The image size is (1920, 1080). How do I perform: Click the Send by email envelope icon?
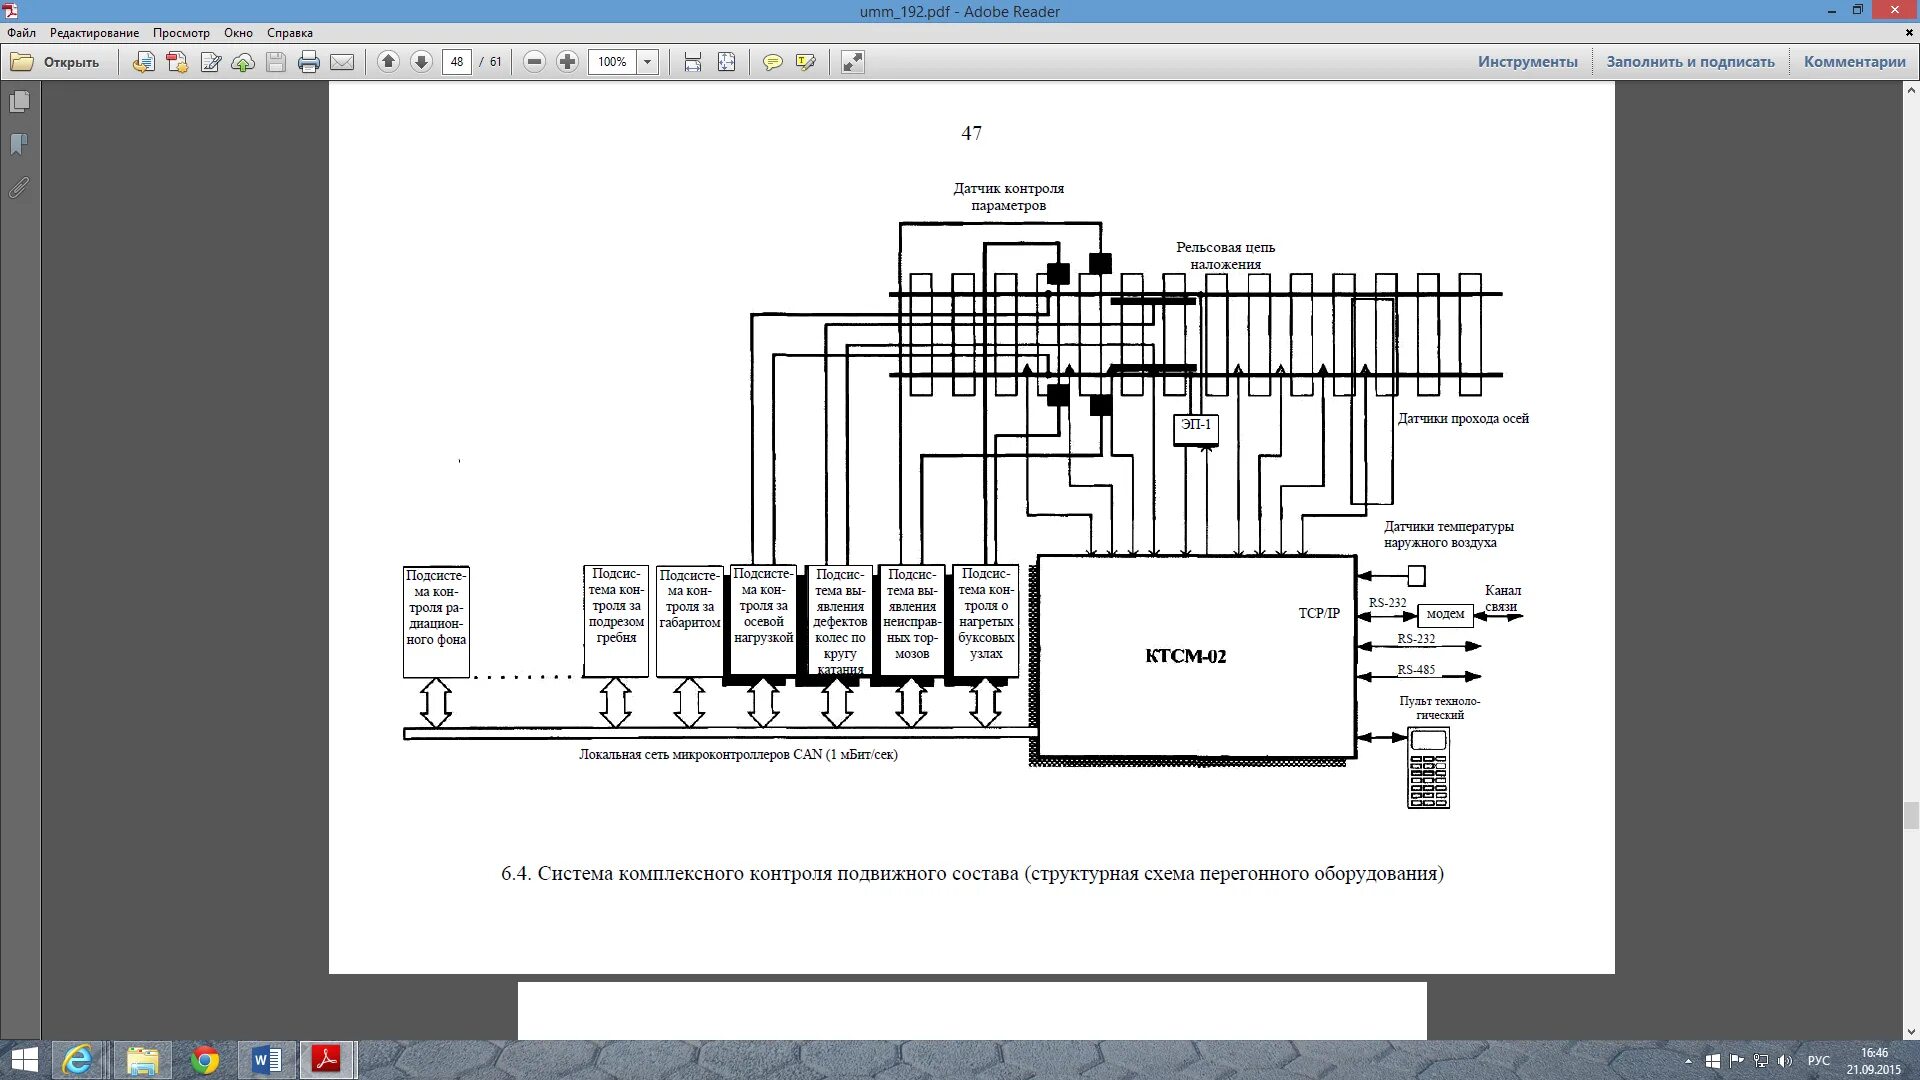point(342,62)
